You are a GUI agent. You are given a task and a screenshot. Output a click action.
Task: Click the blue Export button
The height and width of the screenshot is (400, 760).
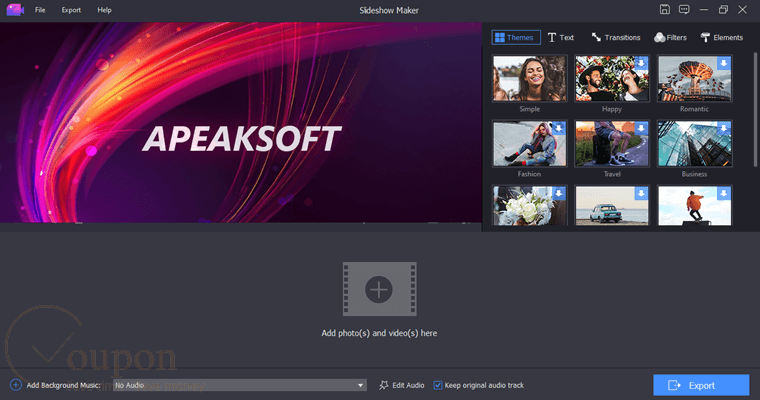(701, 385)
